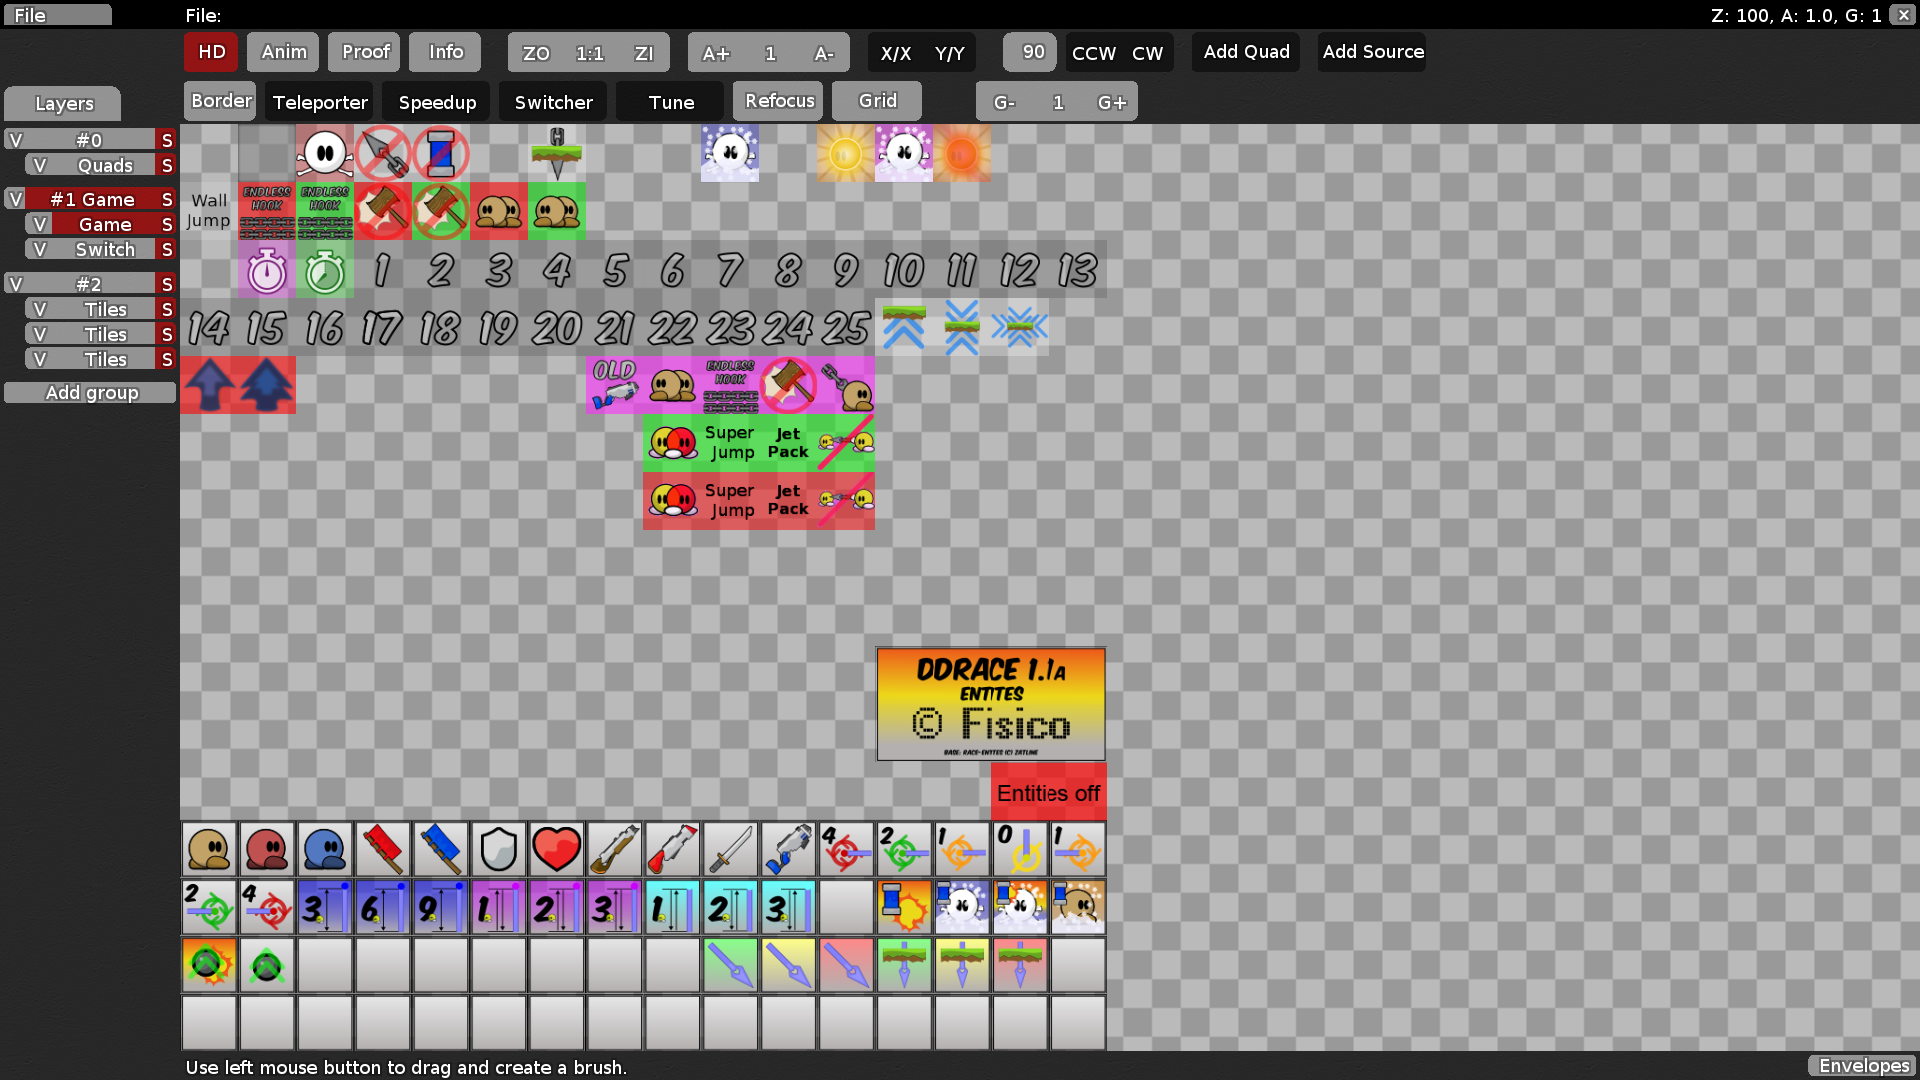Switch to the Tune tab
The width and height of the screenshot is (1920, 1080).
pos(670,101)
